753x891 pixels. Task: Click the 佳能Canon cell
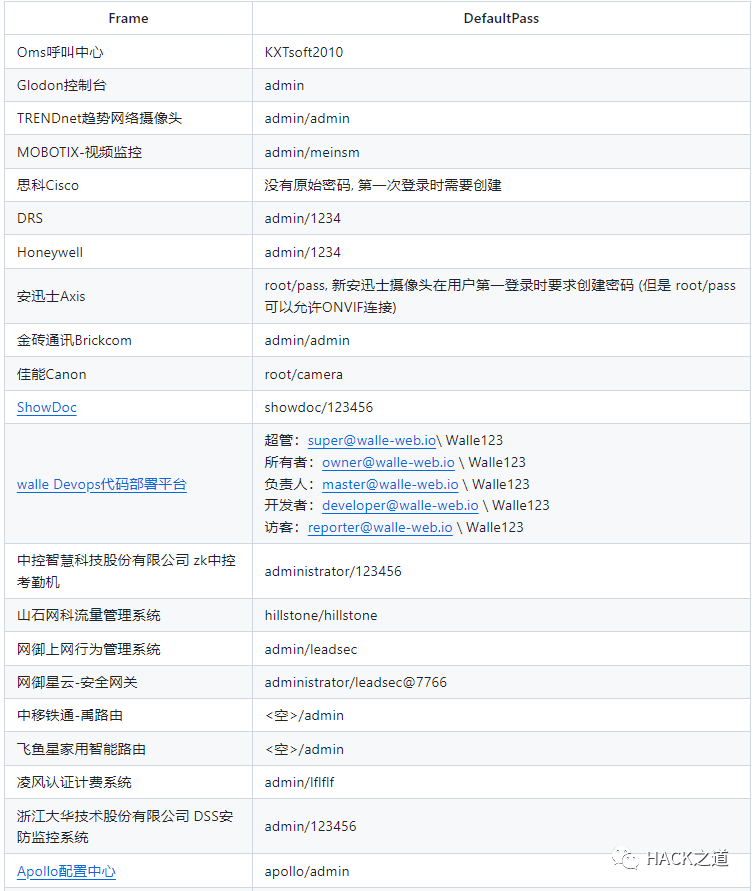[128, 374]
